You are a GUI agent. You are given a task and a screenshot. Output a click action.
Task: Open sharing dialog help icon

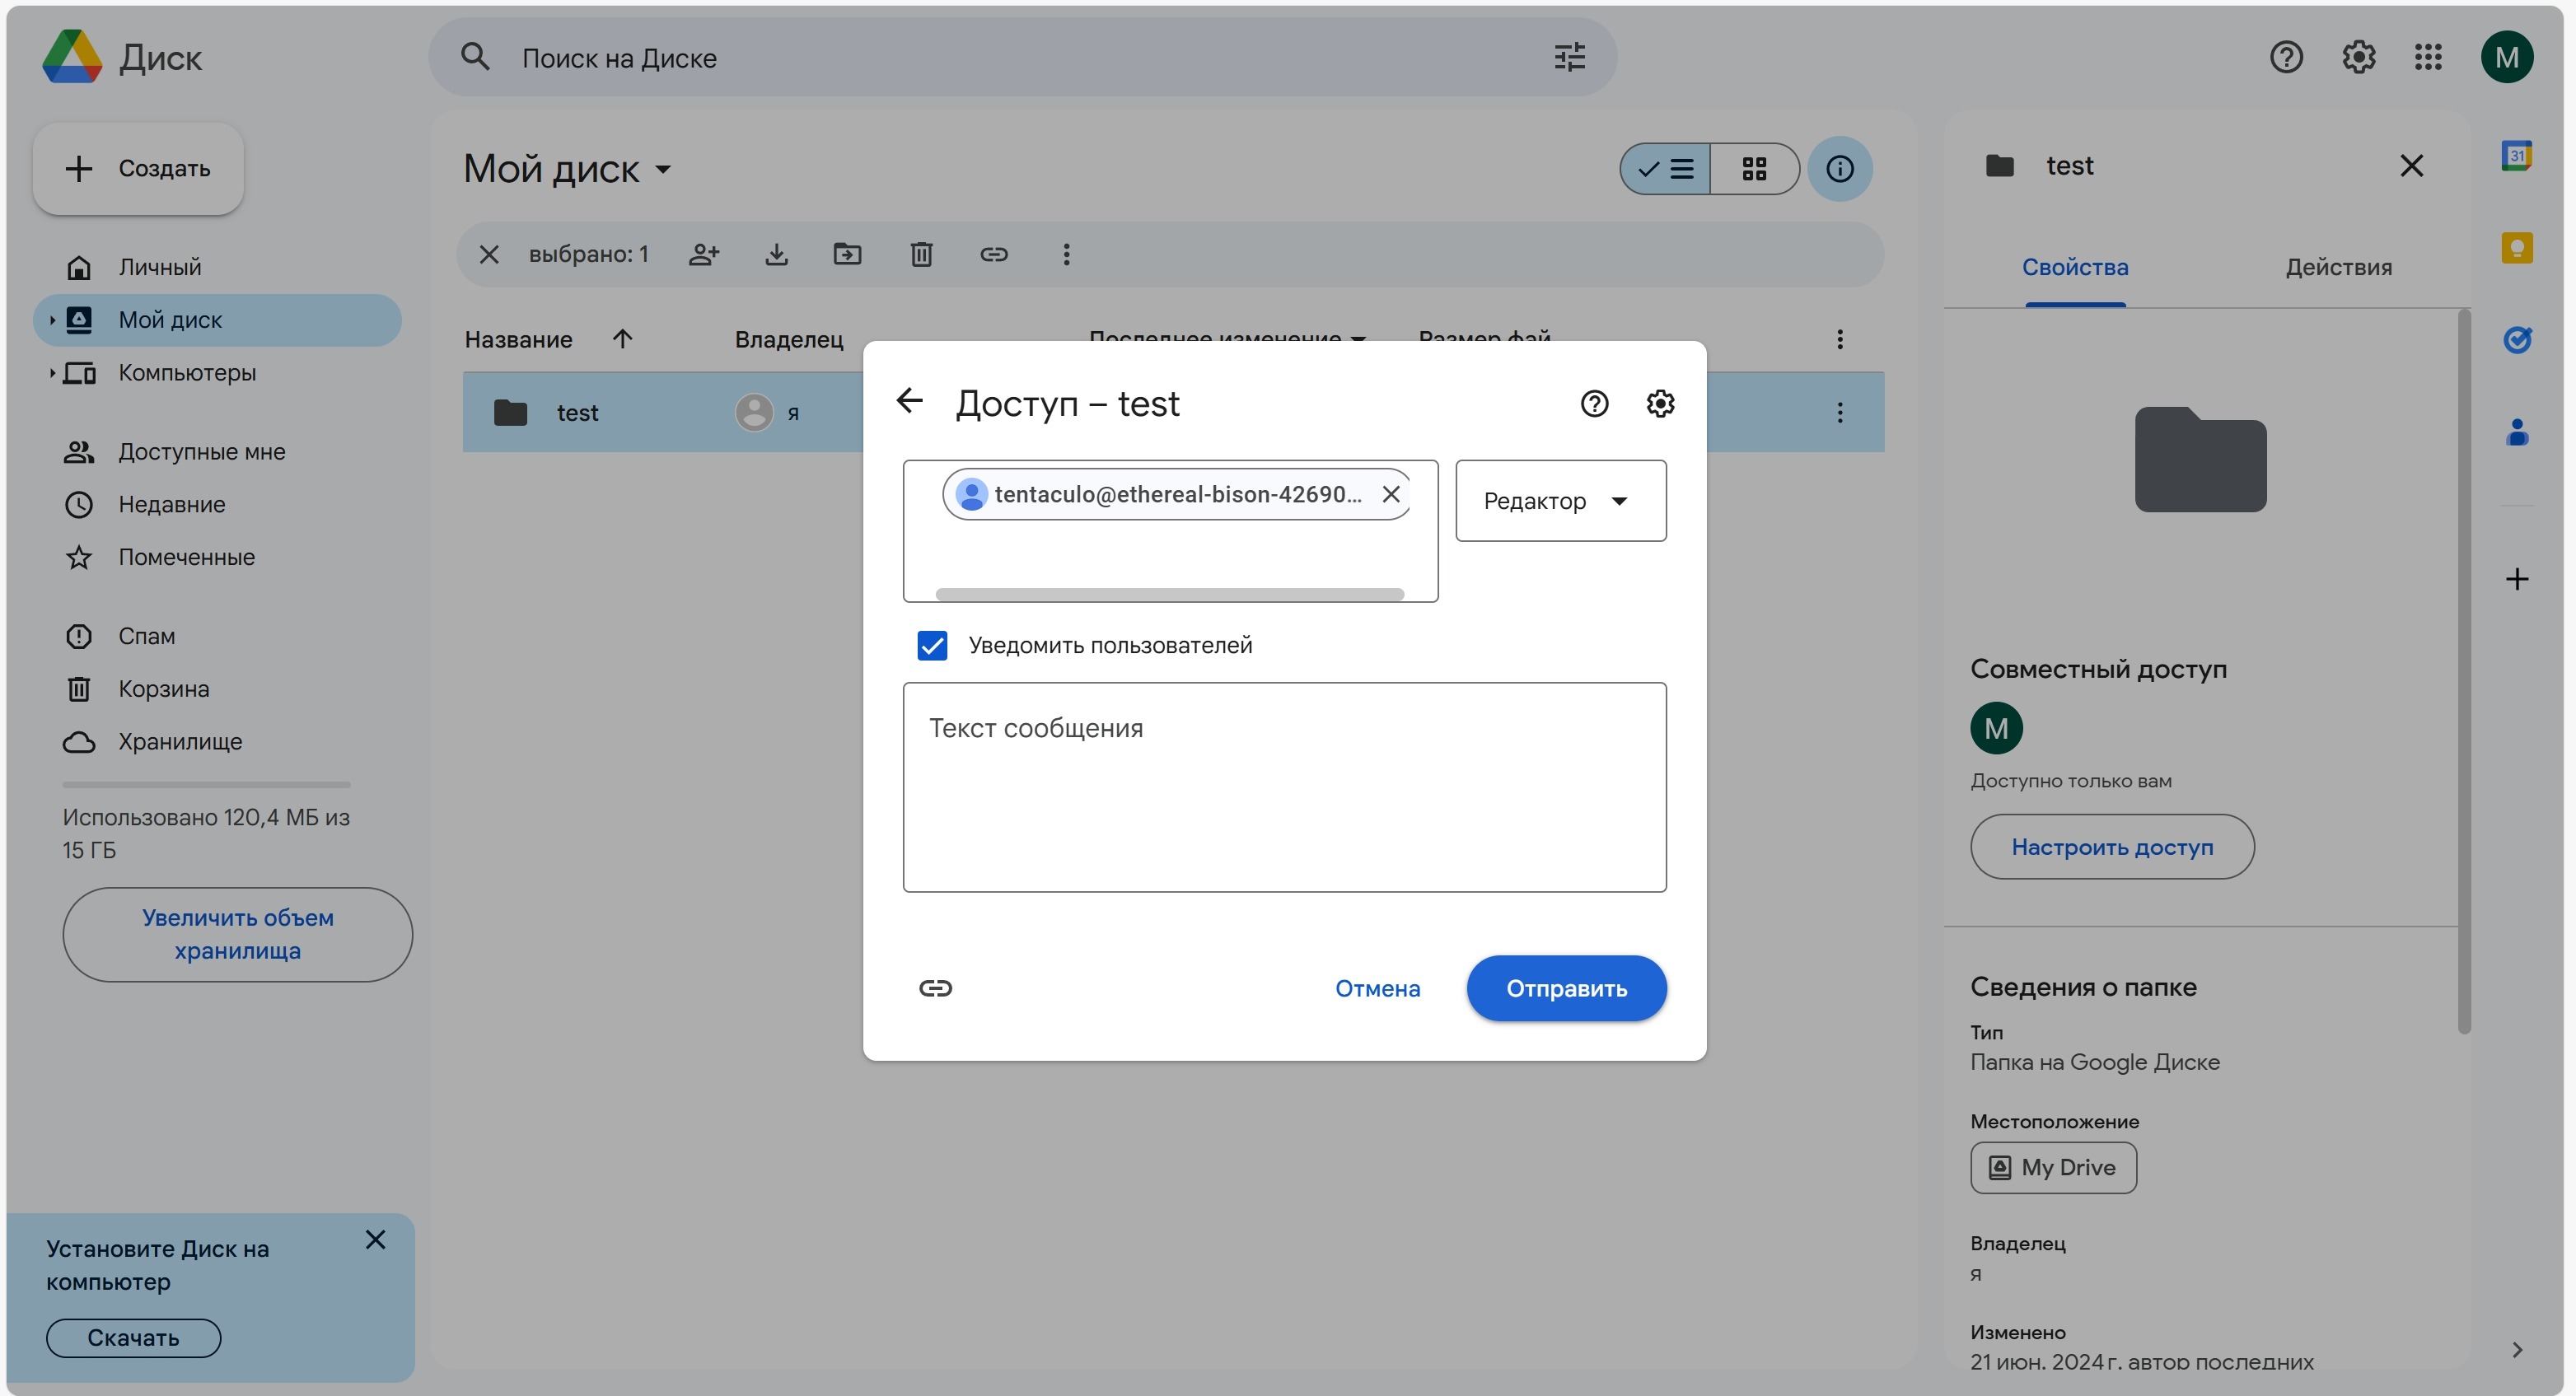point(1594,403)
